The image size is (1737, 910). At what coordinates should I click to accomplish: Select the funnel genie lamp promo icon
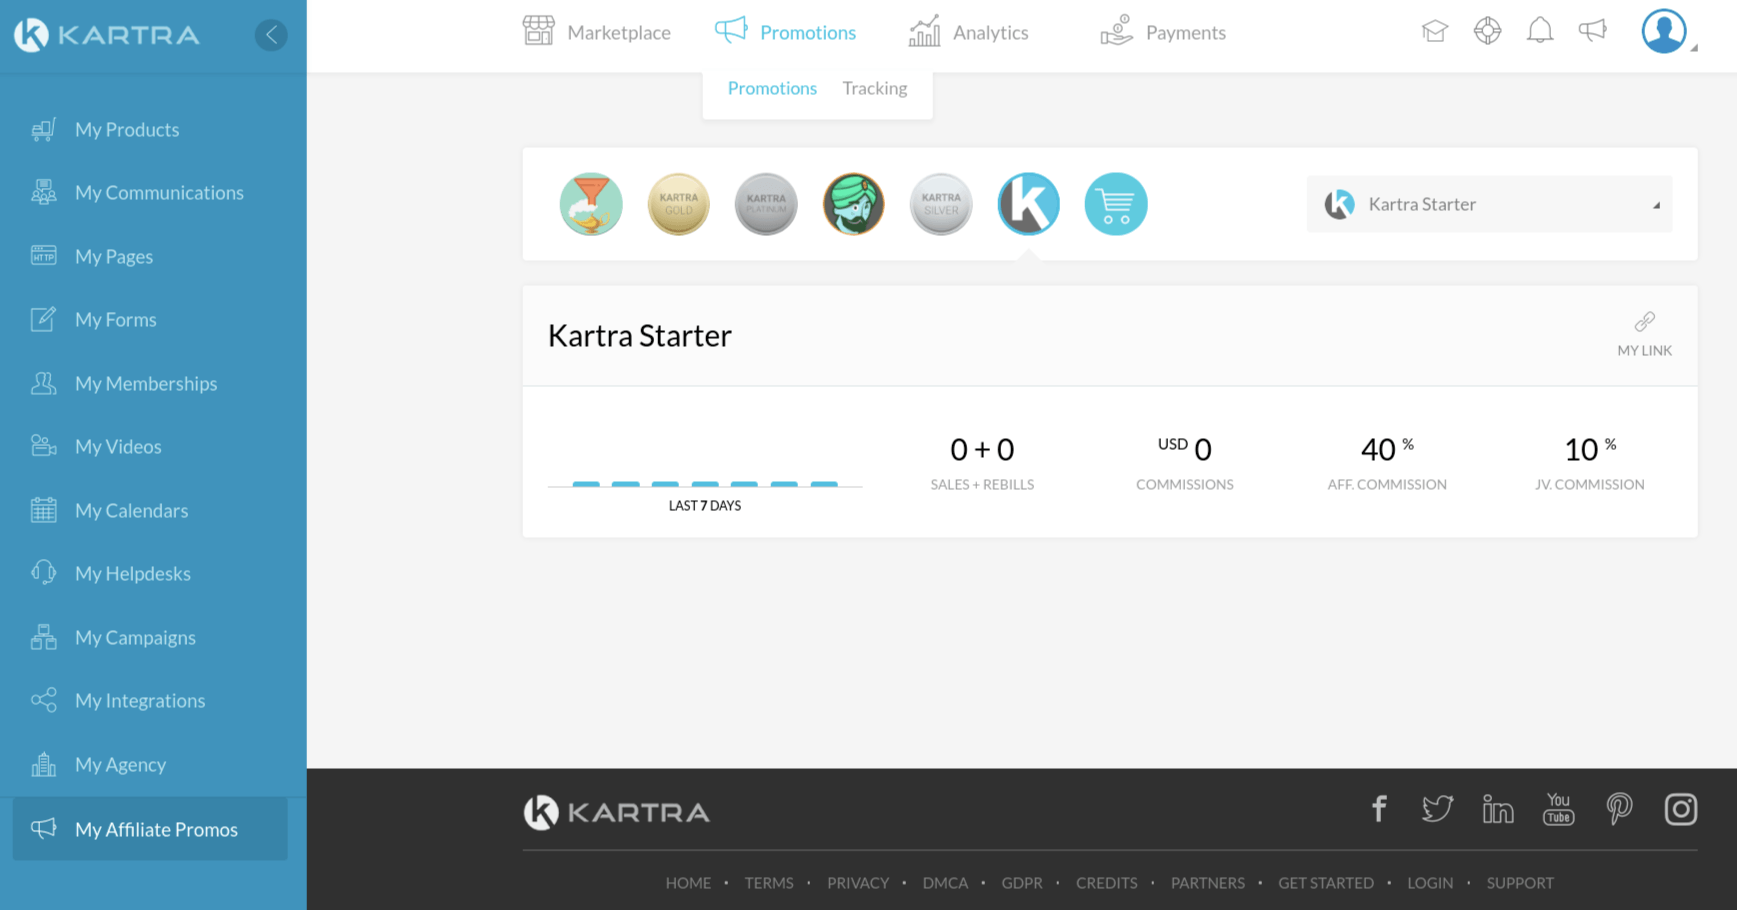click(x=591, y=204)
